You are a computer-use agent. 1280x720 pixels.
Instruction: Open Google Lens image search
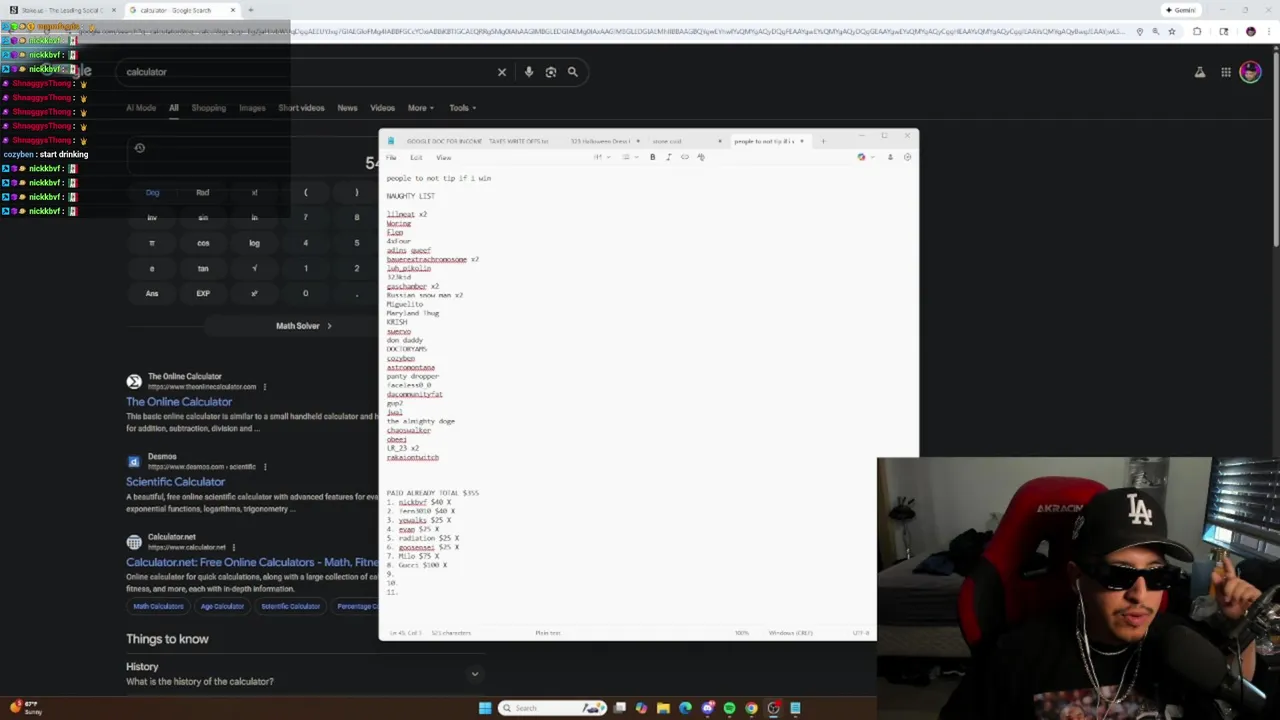[551, 72]
